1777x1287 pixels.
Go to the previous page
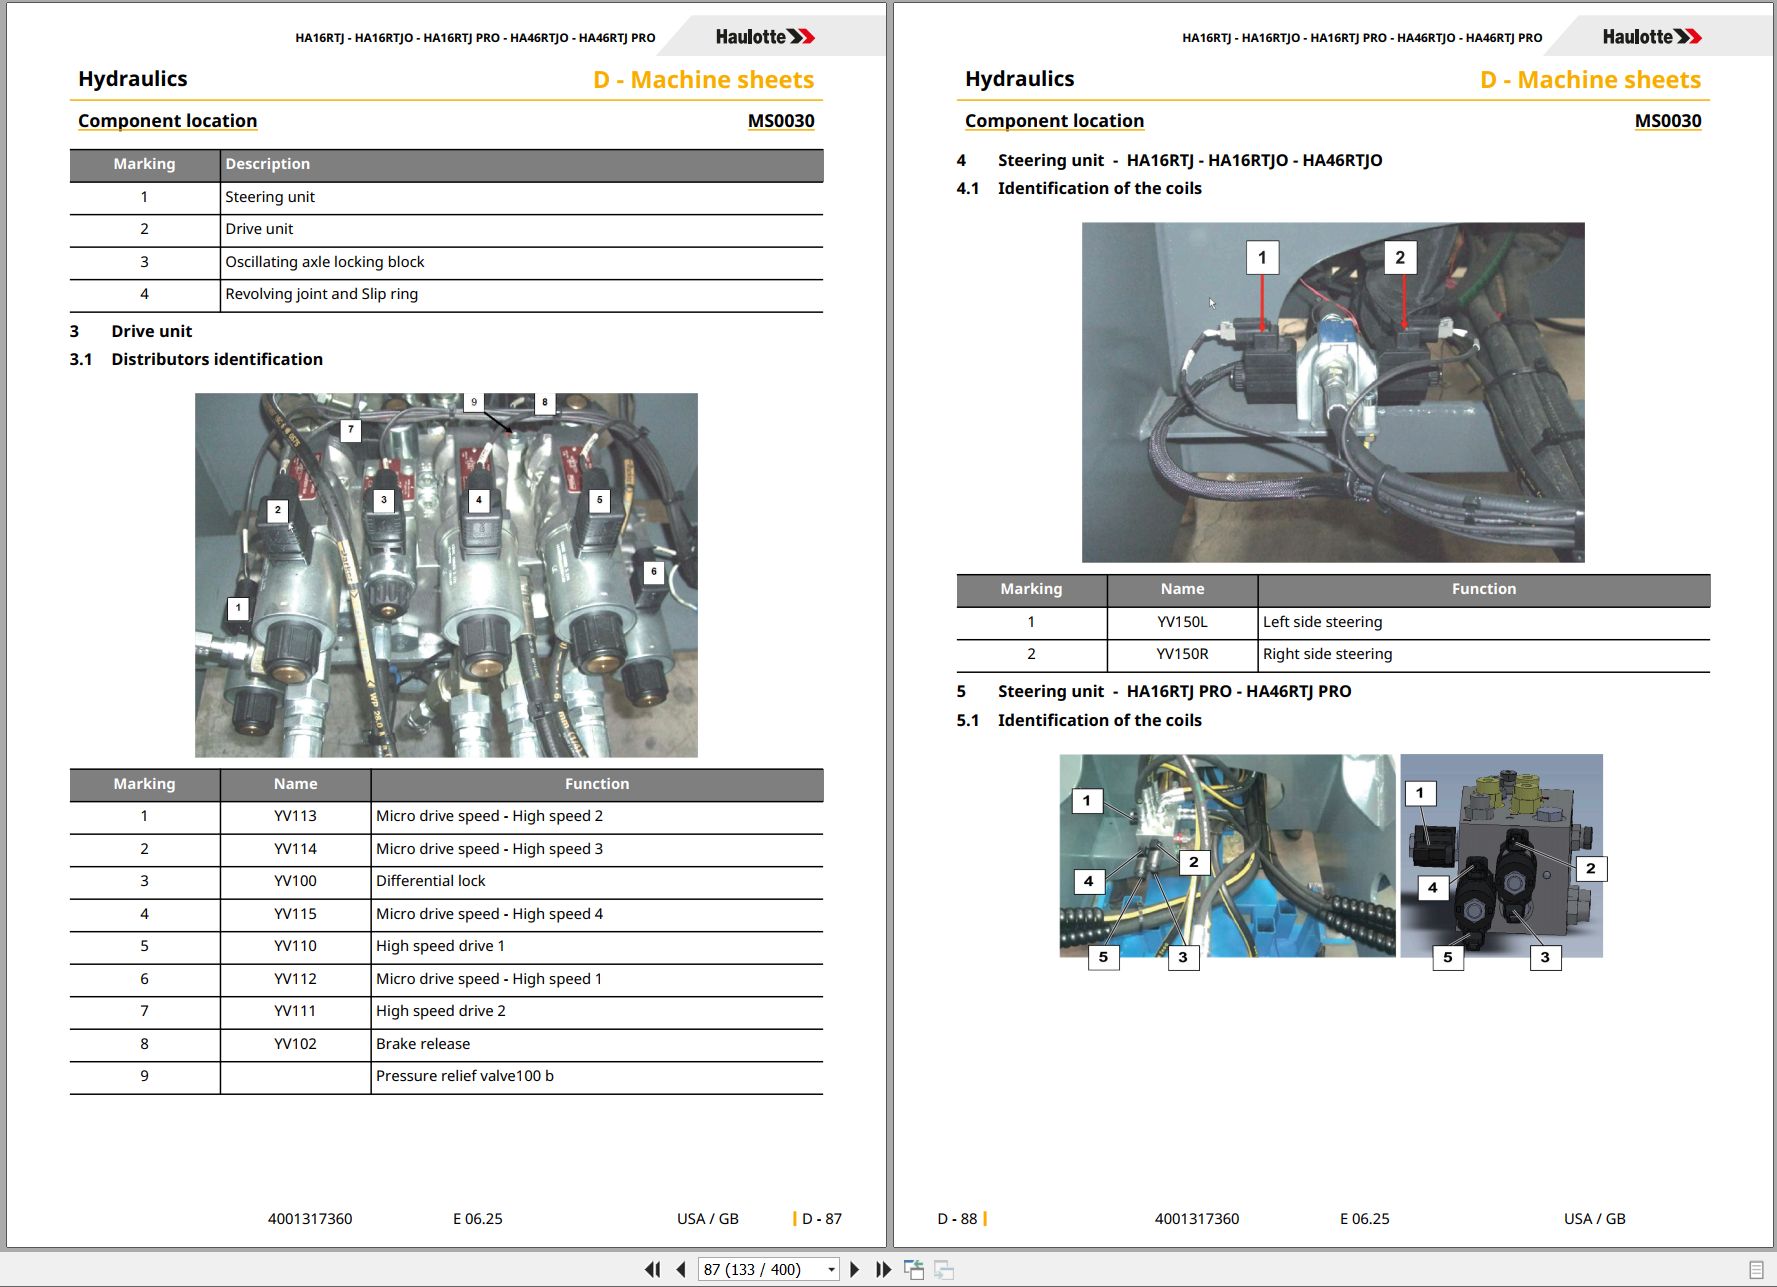point(681,1269)
